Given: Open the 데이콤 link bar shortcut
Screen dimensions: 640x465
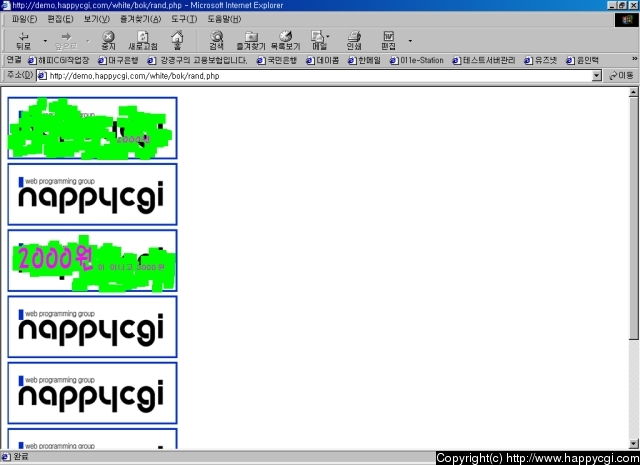Looking at the screenshot, I should [x=322, y=60].
